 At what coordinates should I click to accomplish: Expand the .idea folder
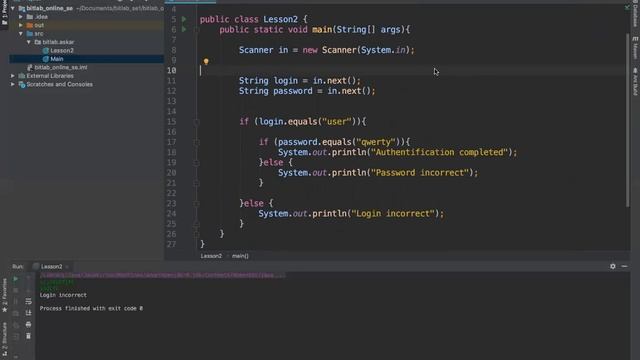[x=21, y=17]
